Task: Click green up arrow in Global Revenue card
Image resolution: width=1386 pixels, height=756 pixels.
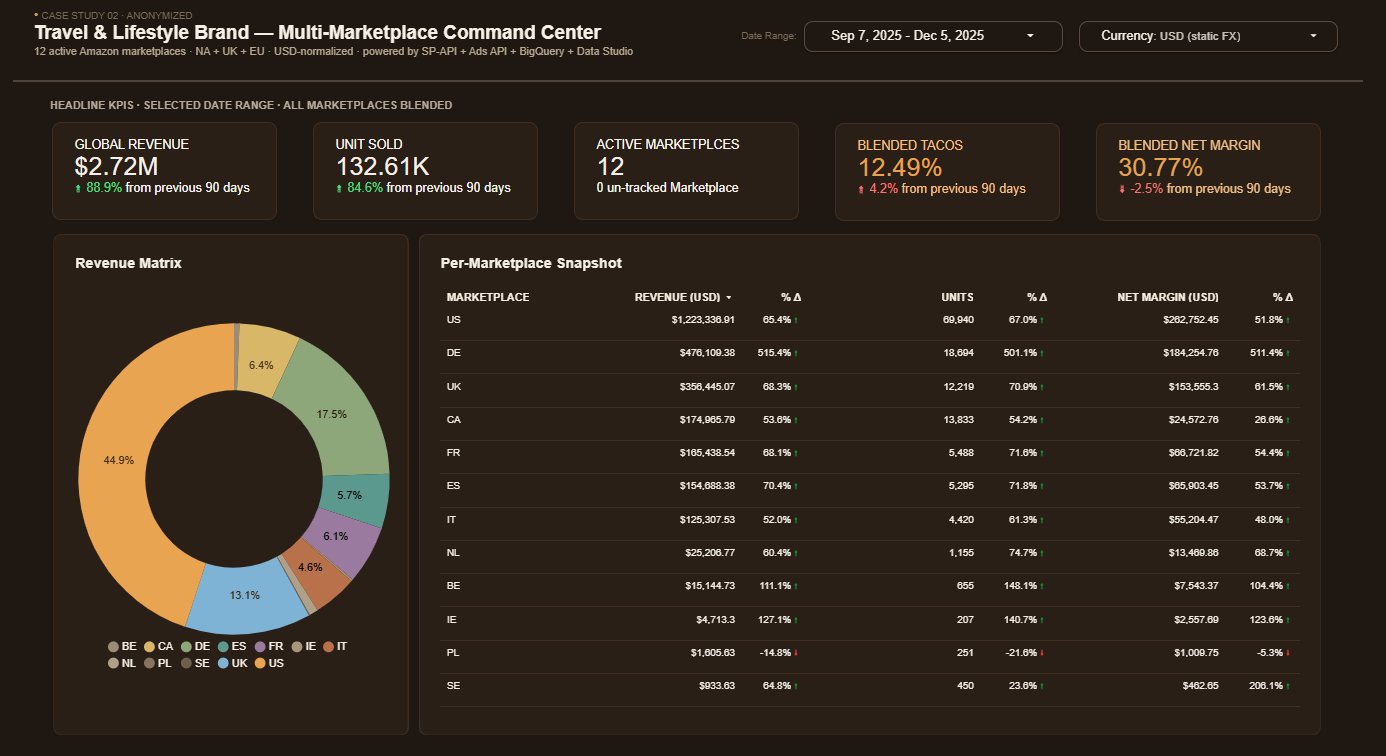Action: pos(79,188)
